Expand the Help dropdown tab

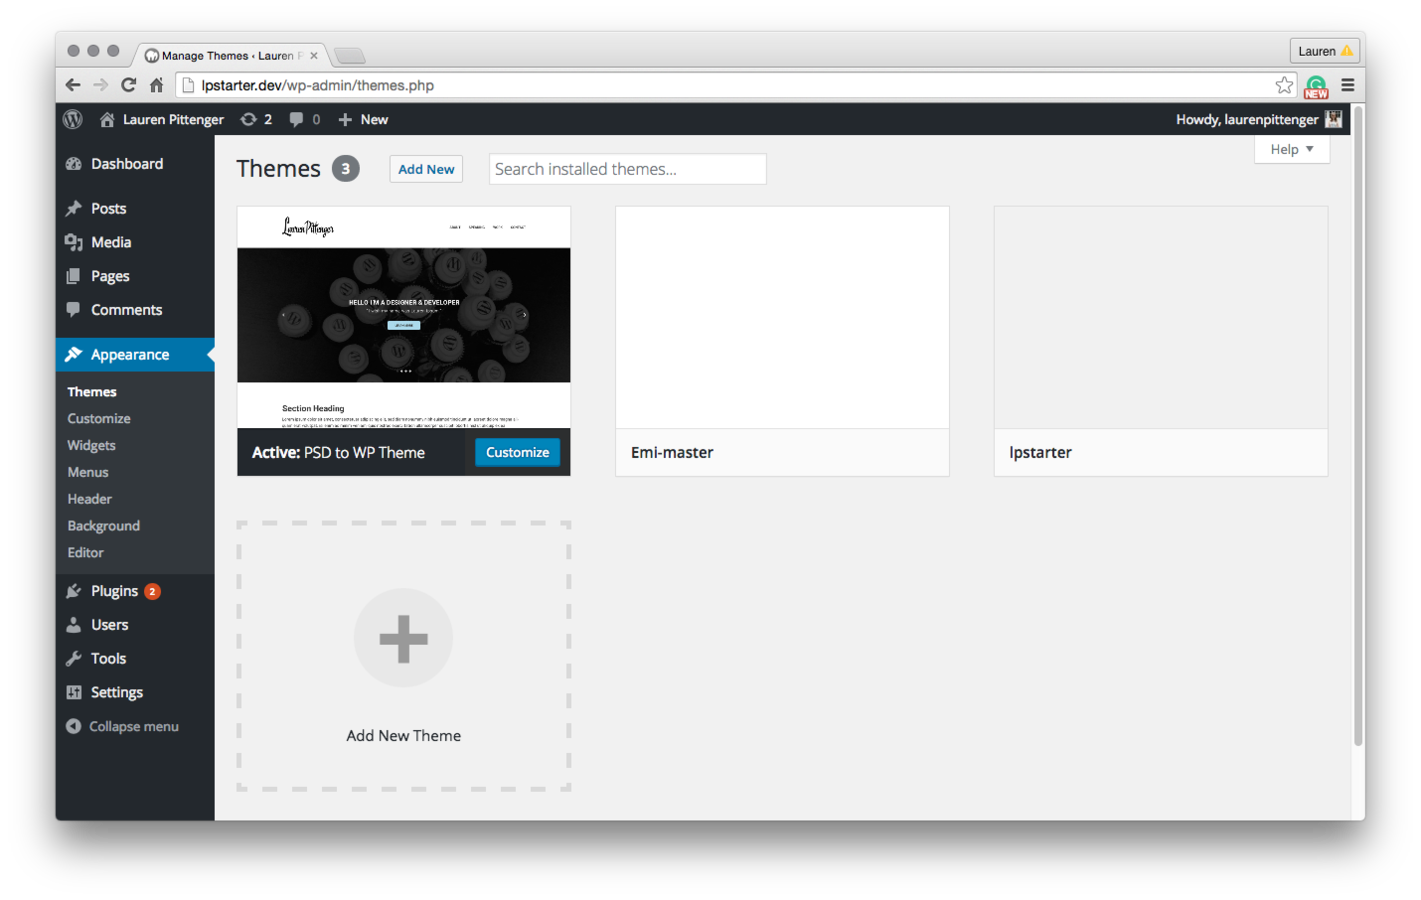click(x=1292, y=149)
